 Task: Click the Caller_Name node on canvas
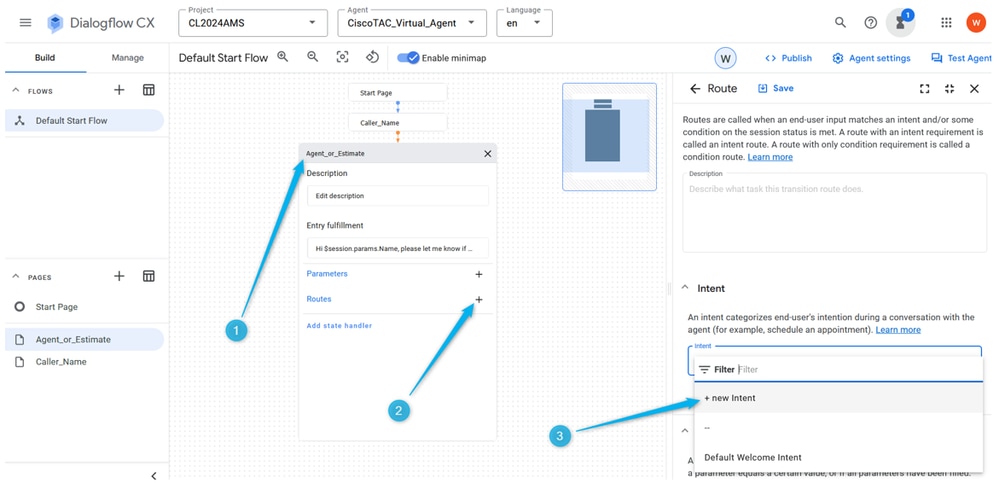(x=398, y=122)
